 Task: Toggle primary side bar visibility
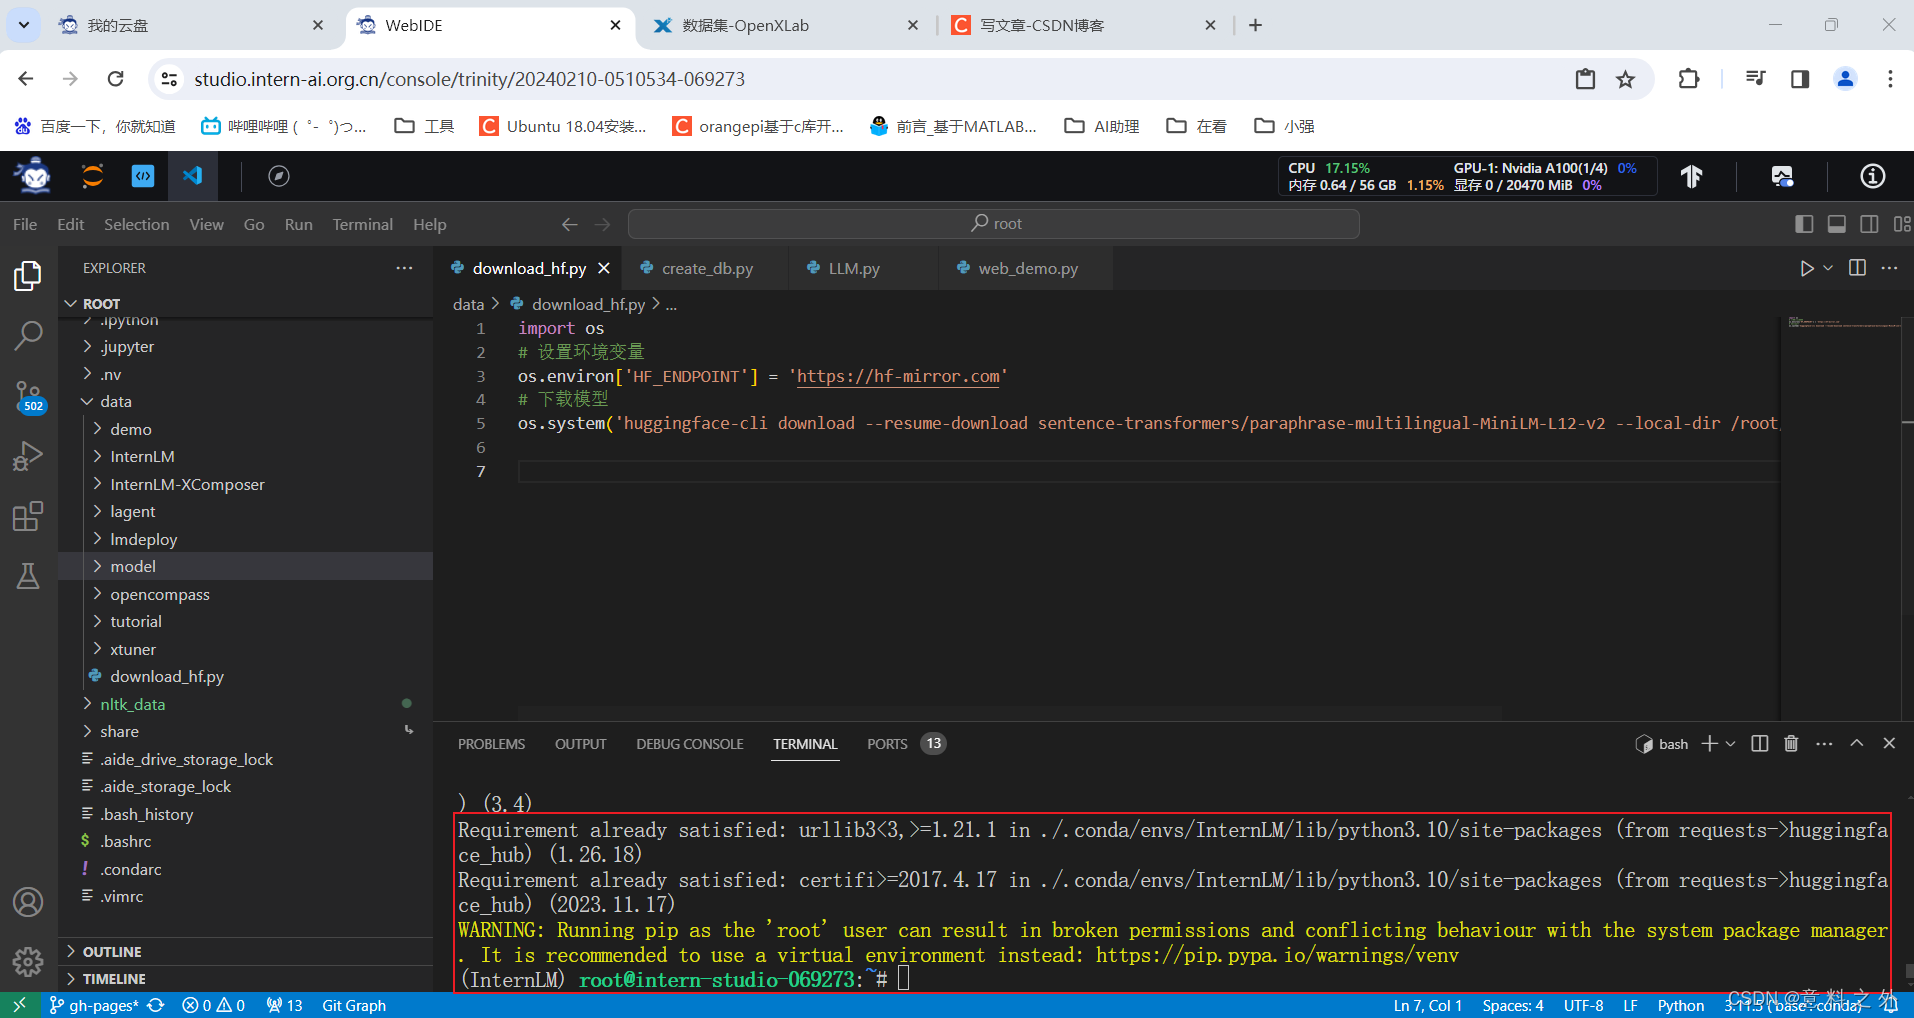tap(1804, 224)
